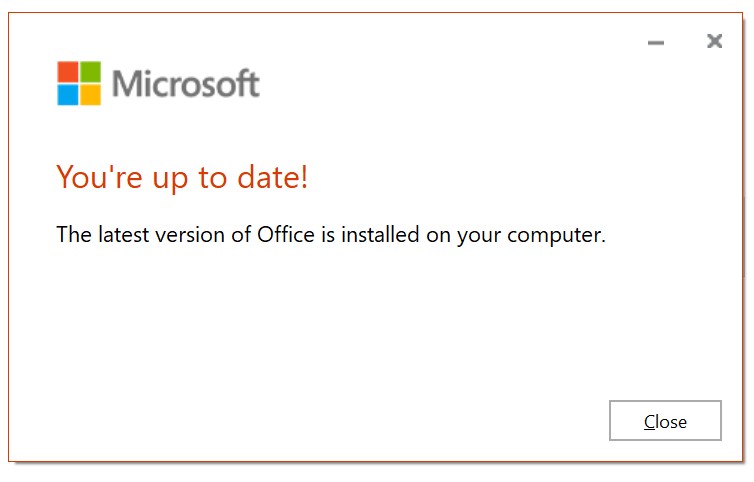Click the red square in Microsoft logo
Screen dimensions: 754x482
[x=68, y=72]
